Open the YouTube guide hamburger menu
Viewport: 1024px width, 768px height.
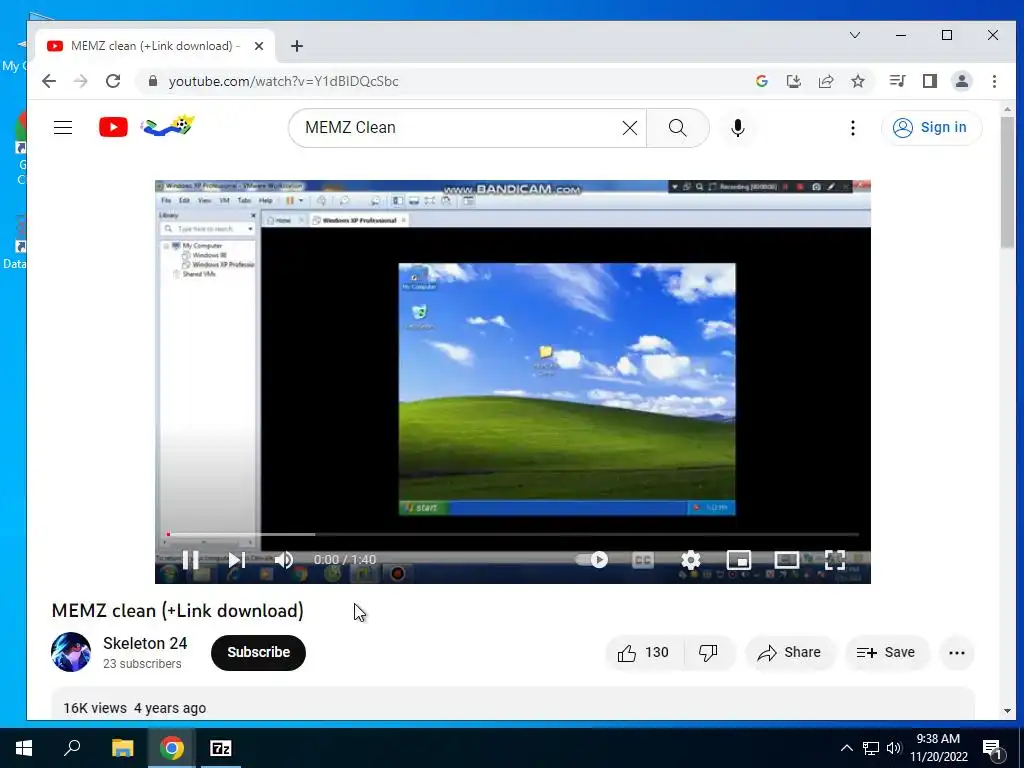click(x=63, y=127)
